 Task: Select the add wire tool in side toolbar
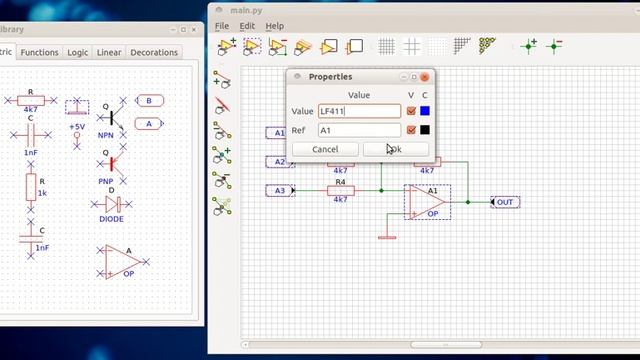(x=222, y=79)
